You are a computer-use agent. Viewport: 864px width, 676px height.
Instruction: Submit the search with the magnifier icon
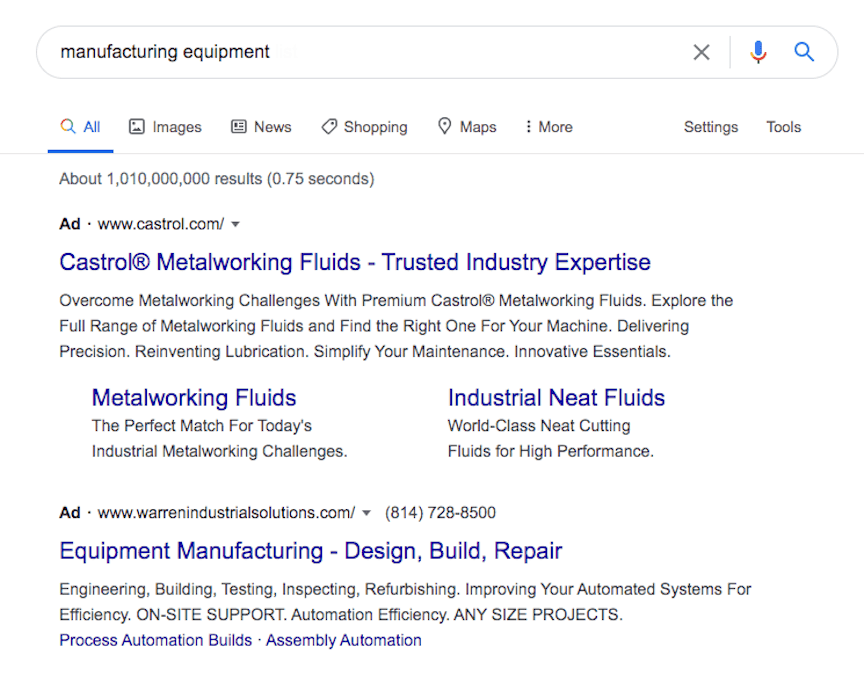coord(804,52)
